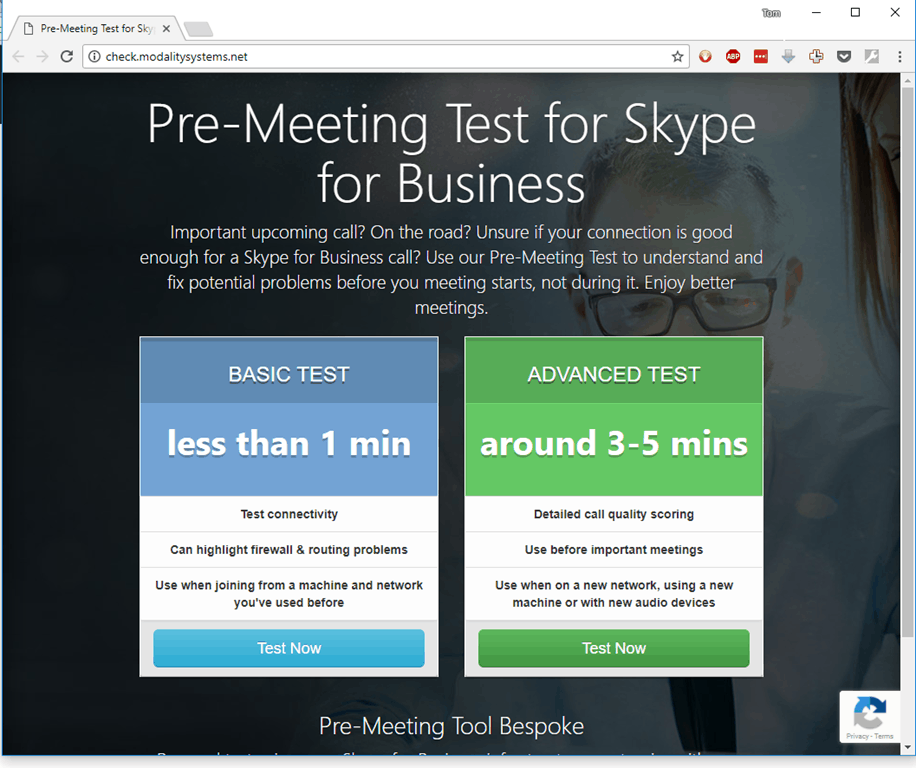Click the blue Test Now button for Basic Test
This screenshot has width=916, height=768.
289,648
